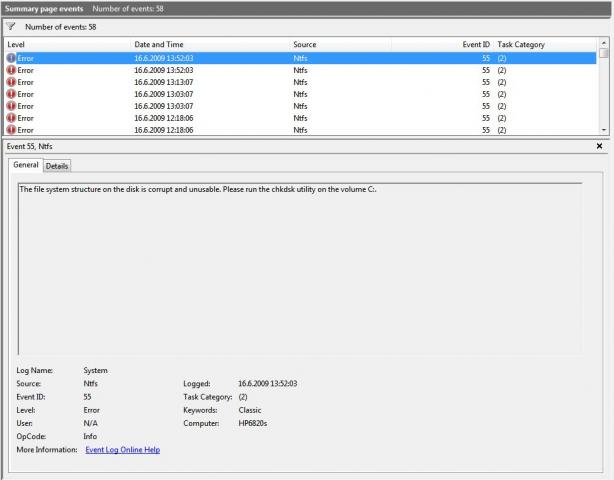The width and height of the screenshot is (614, 480).
Task: Click the error icon of the 13:13:07 event
Action: [11, 82]
